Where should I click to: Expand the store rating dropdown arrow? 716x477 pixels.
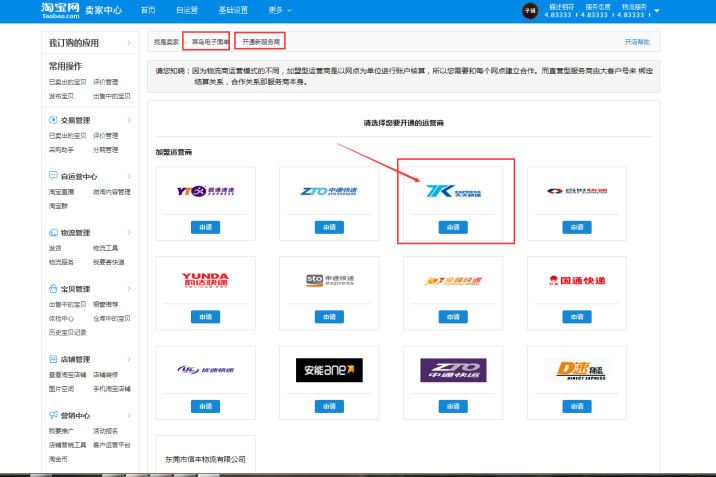point(656,11)
